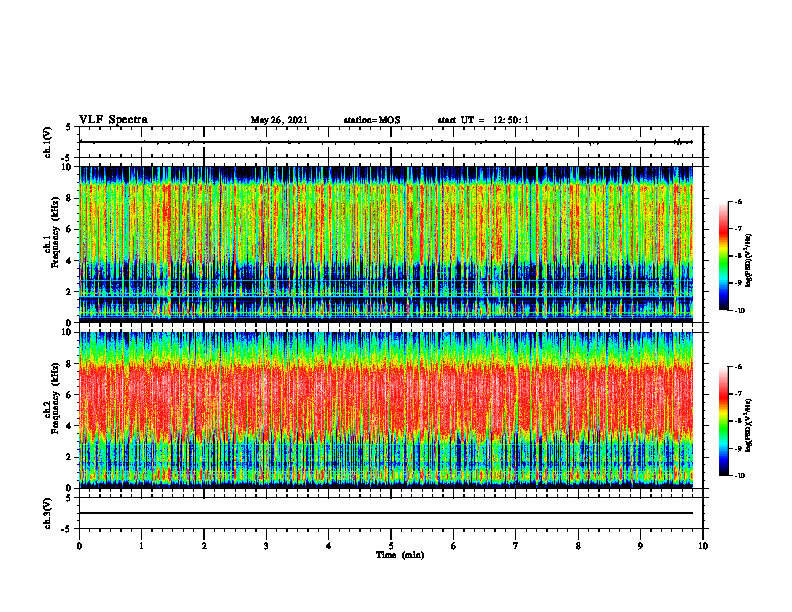This screenshot has width=792, height=612.
Task: Click the '-6' tick on ch.1 color bar
Action: [x=739, y=201]
